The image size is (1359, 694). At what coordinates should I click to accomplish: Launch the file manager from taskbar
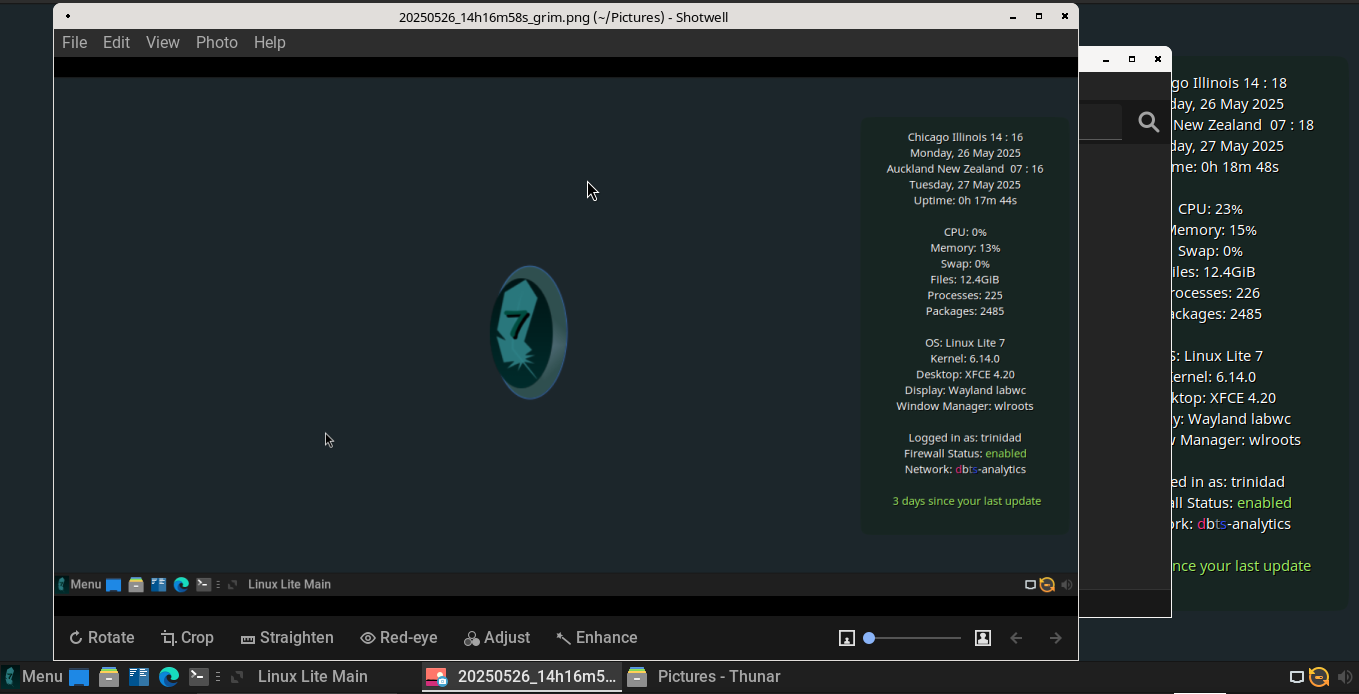click(109, 677)
